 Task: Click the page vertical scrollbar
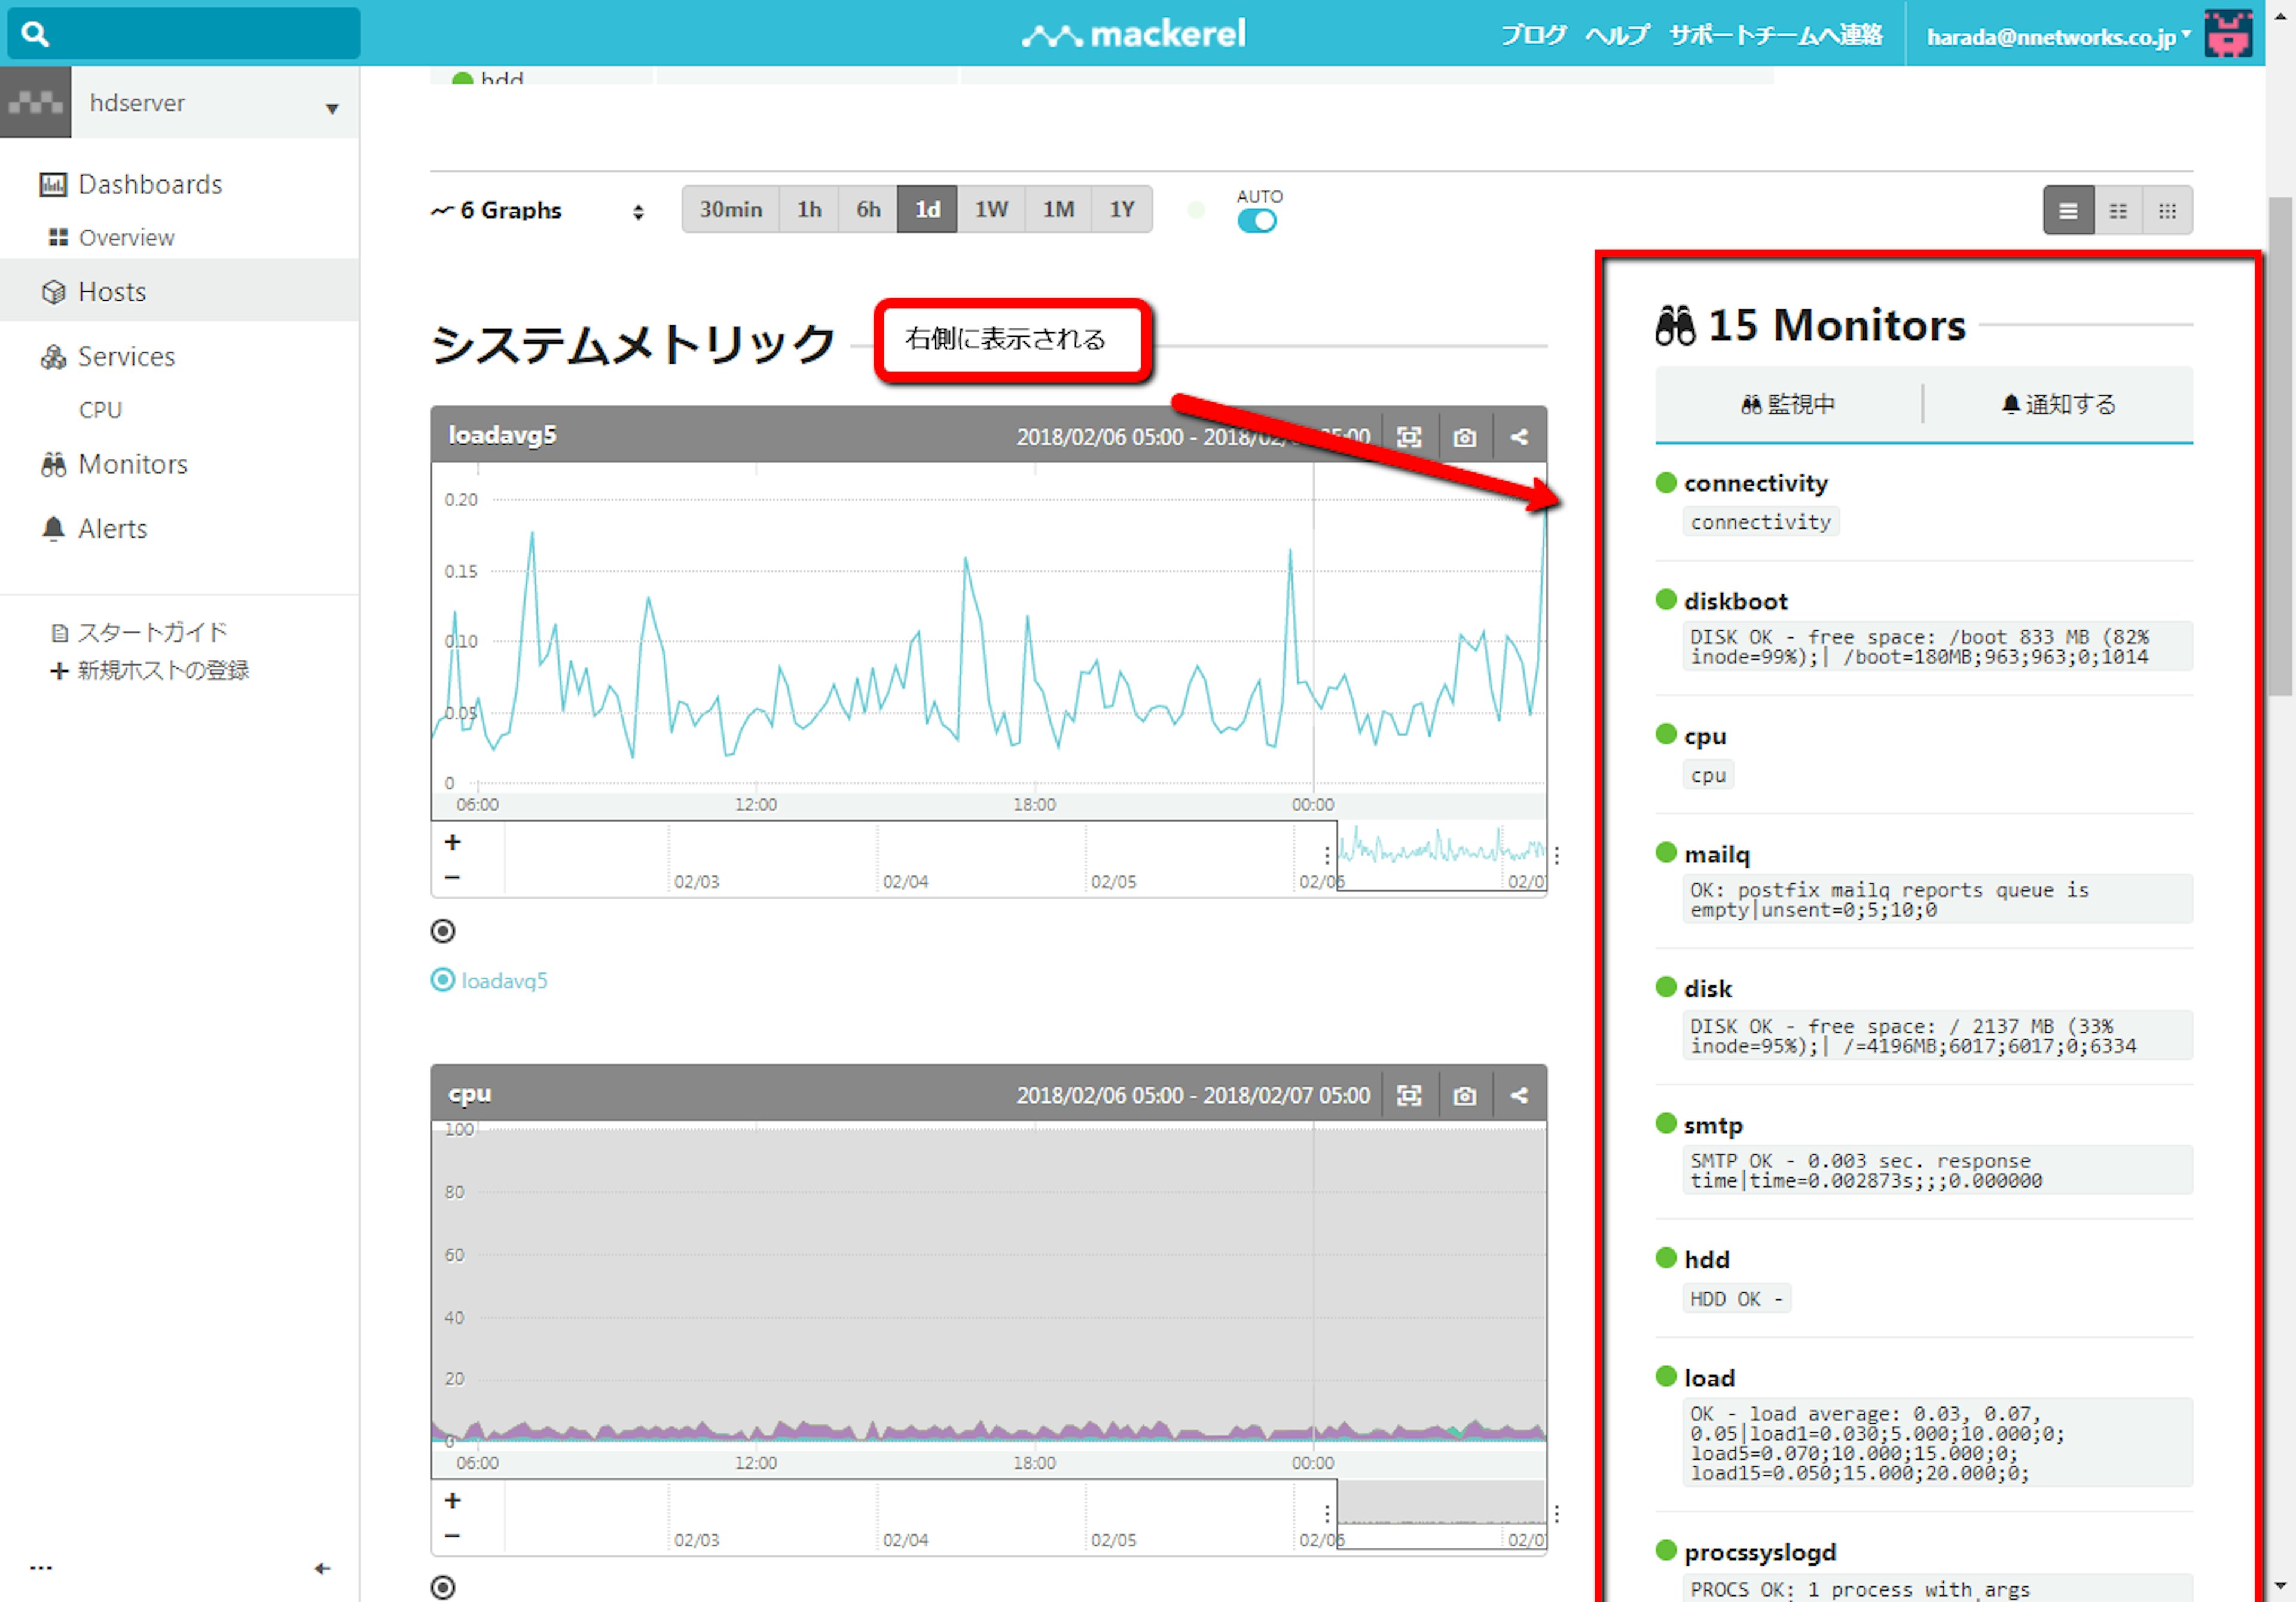pyautogui.click(x=2280, y=445)
